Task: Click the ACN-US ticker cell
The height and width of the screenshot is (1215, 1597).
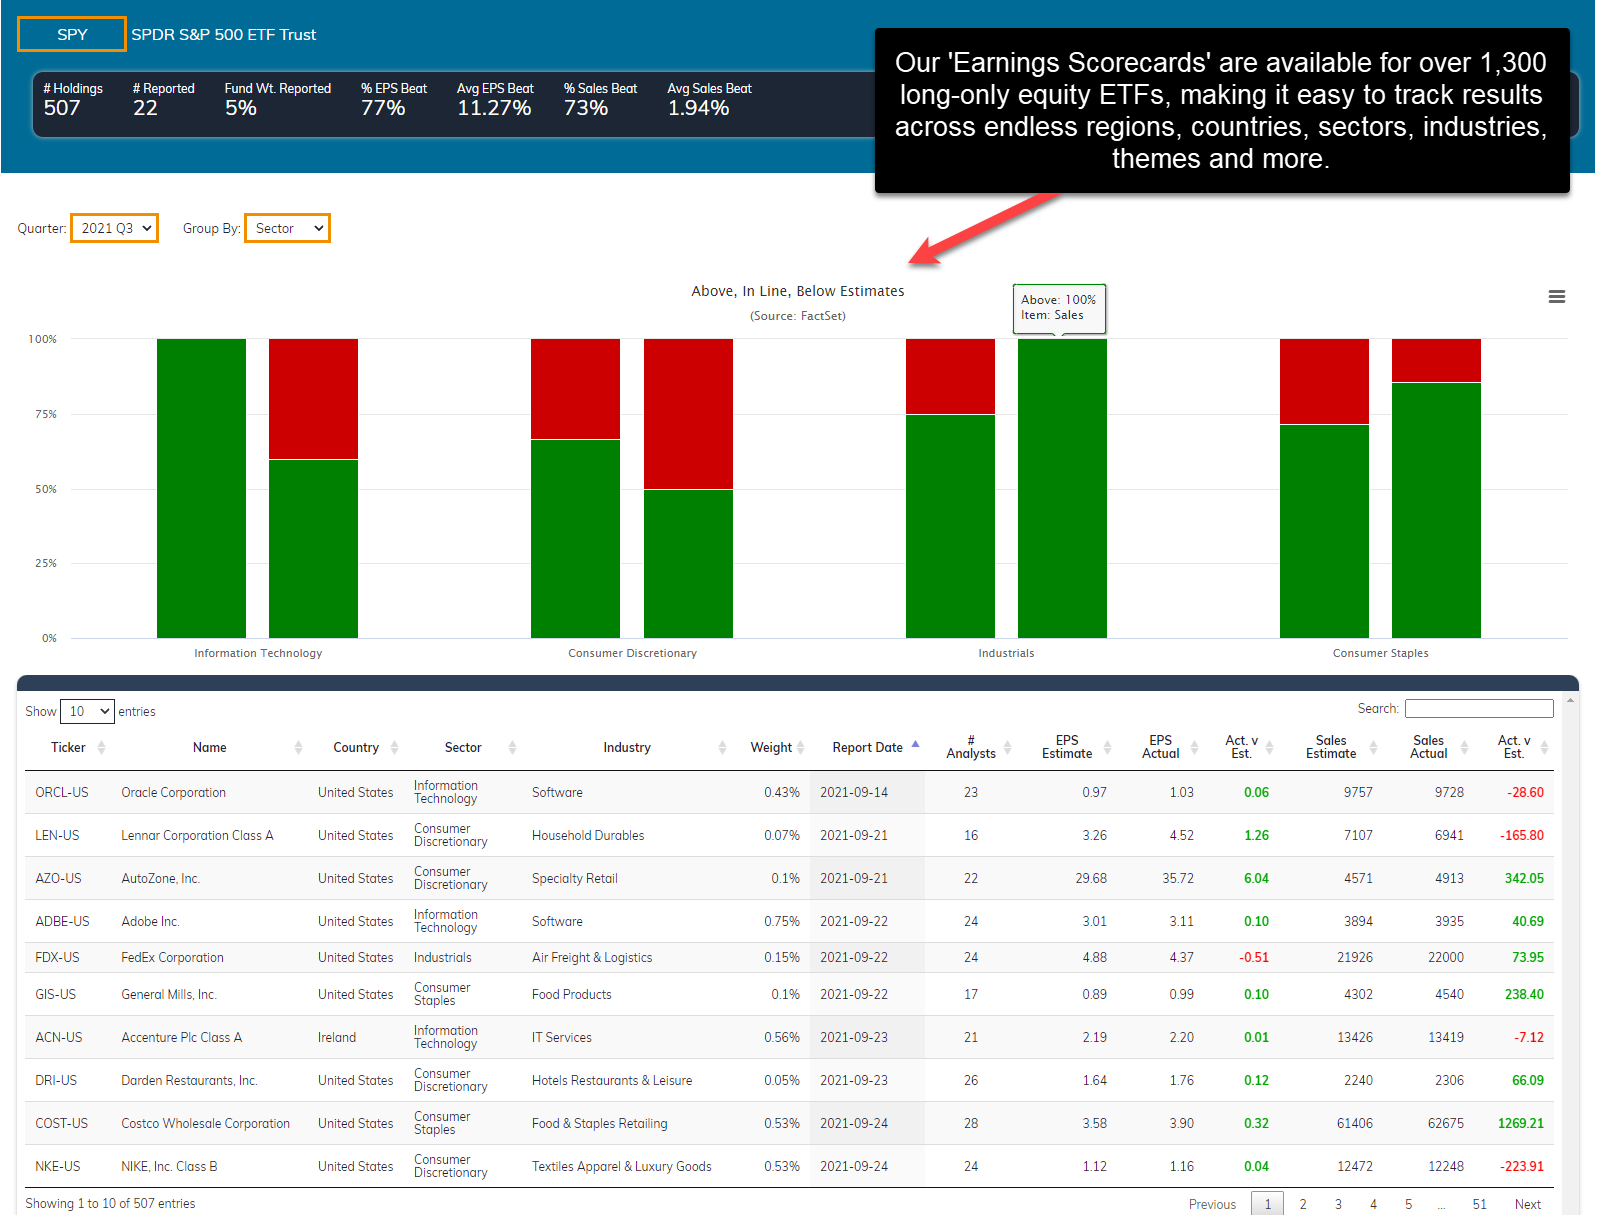Action: (x=59, y=1037)
